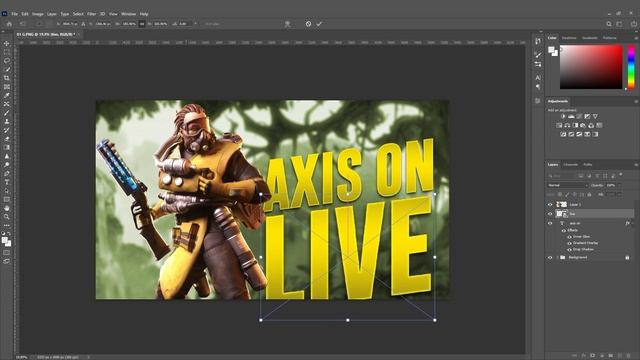Open the Image menu
The height and width of the screenshot is (360, 640).
click(38, 14)
